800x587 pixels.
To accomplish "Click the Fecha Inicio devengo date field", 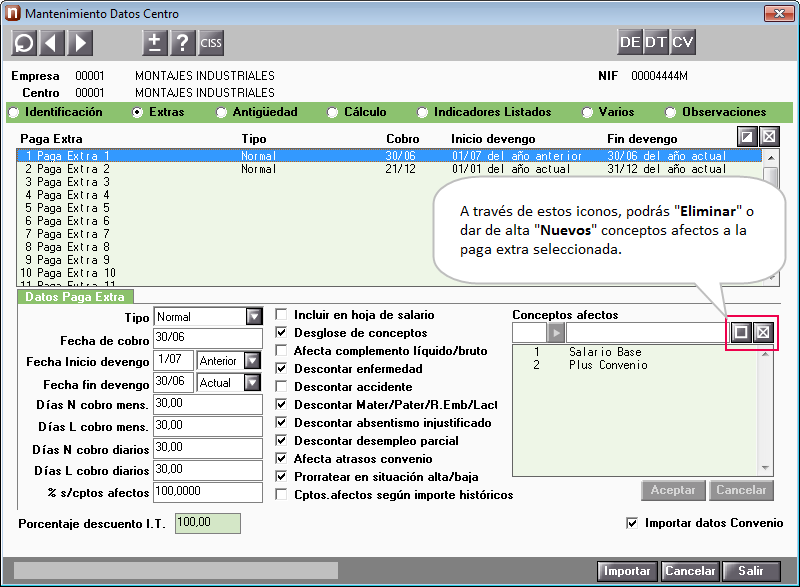I will point(174,360).
